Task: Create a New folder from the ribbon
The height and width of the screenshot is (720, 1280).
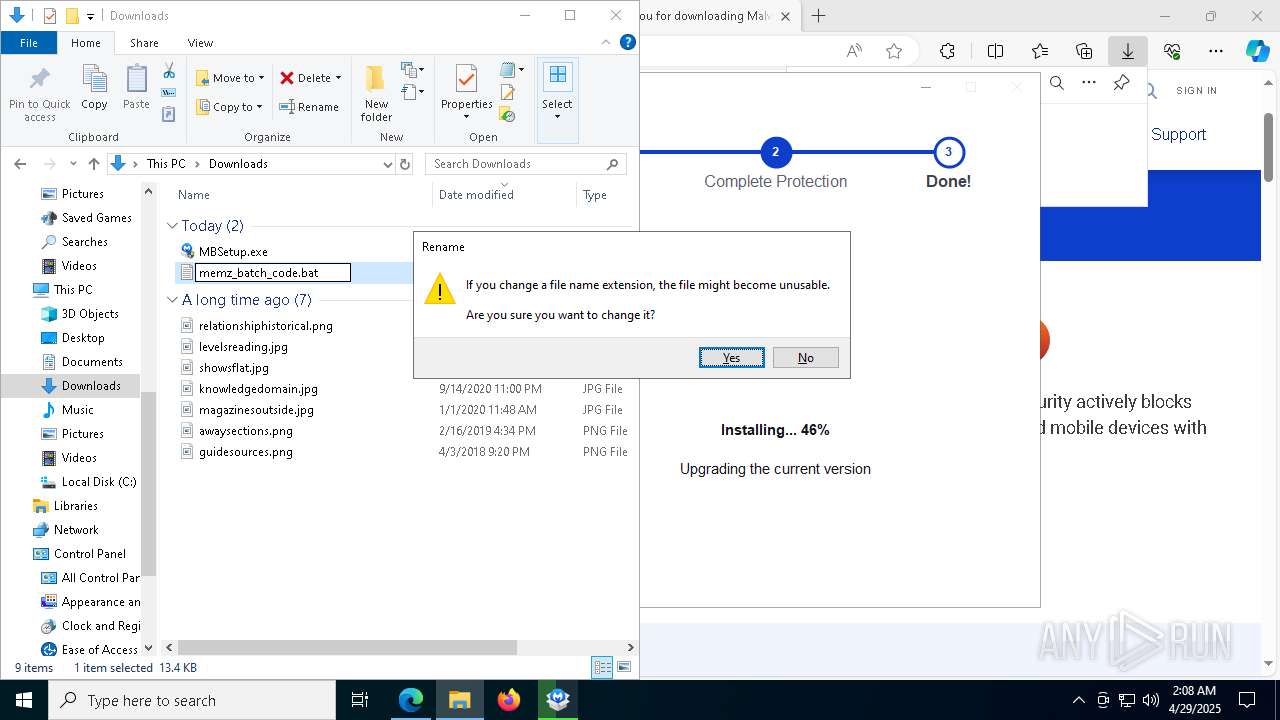Action: [x=376, y=94]
